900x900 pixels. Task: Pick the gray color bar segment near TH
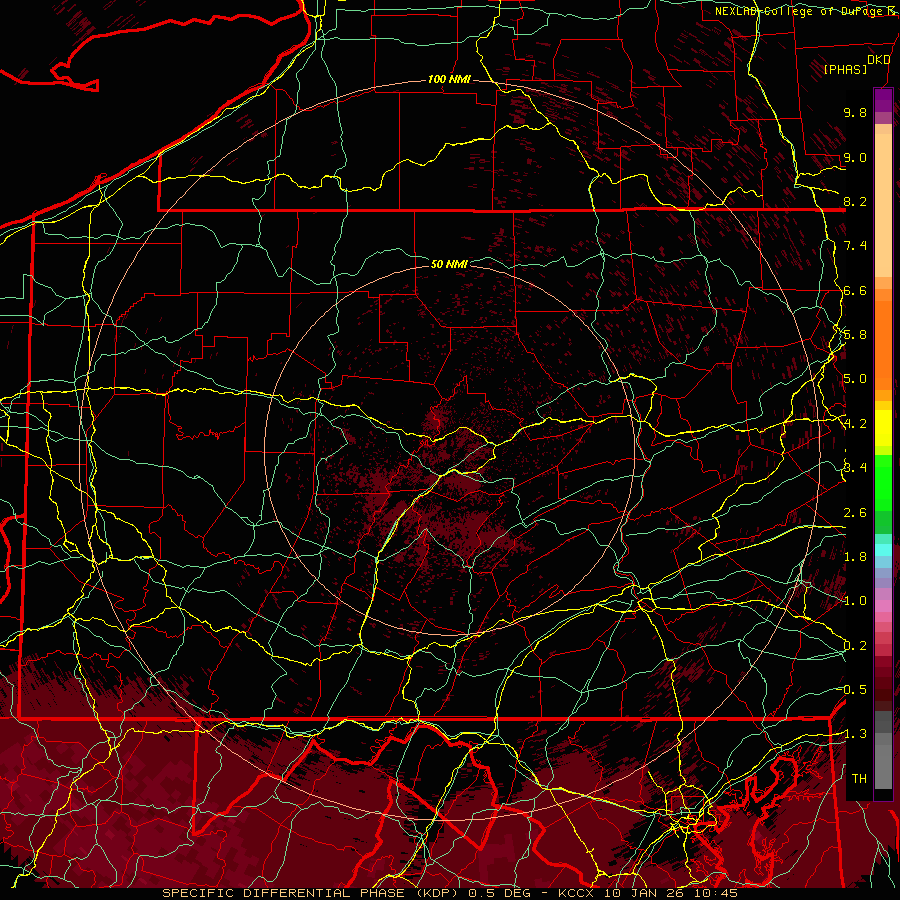click(883, 766)
